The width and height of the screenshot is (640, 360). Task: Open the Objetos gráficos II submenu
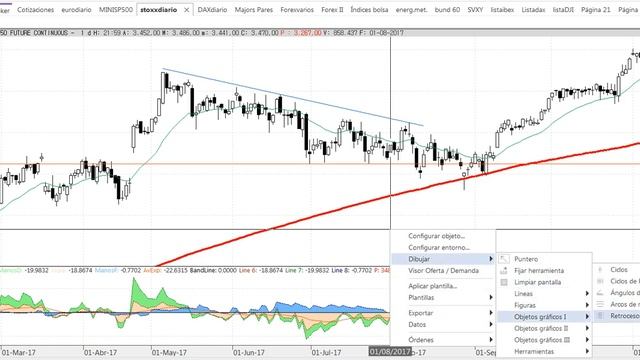point(544,328)
